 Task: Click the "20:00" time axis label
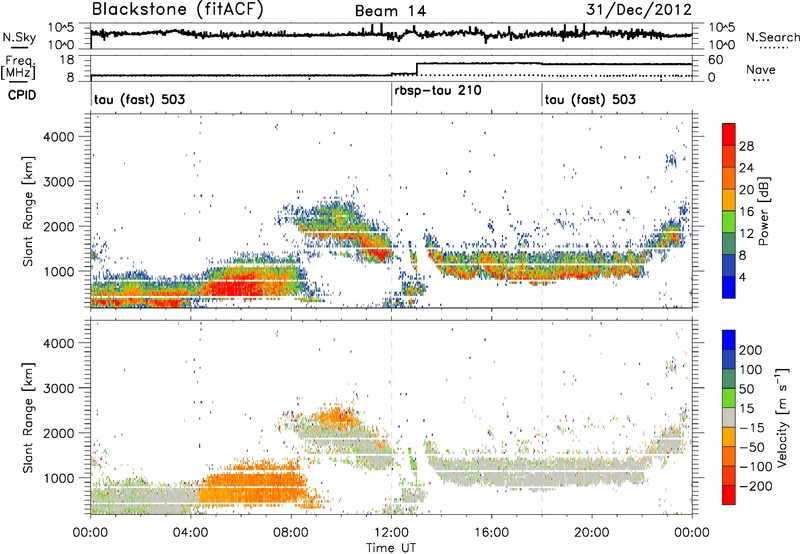(592, 533)
